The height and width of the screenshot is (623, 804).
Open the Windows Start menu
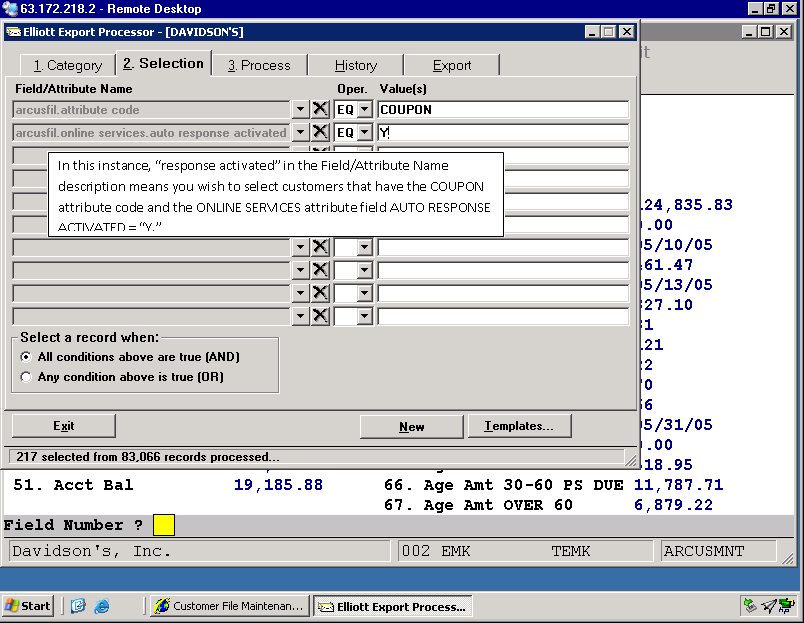(28, 606)
